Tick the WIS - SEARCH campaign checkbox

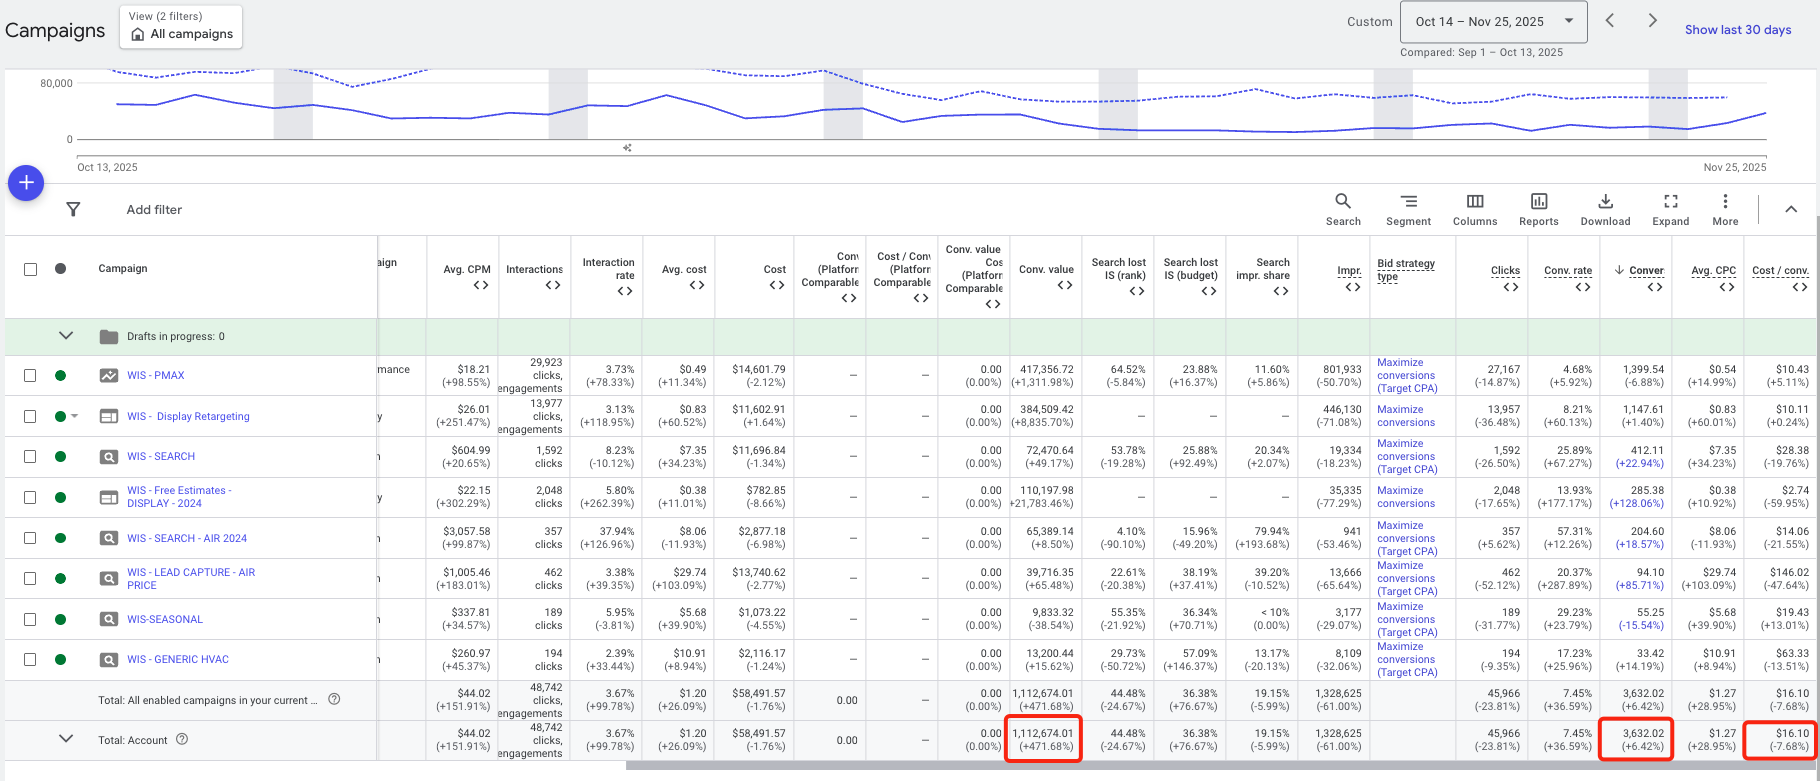click(30, 457)
